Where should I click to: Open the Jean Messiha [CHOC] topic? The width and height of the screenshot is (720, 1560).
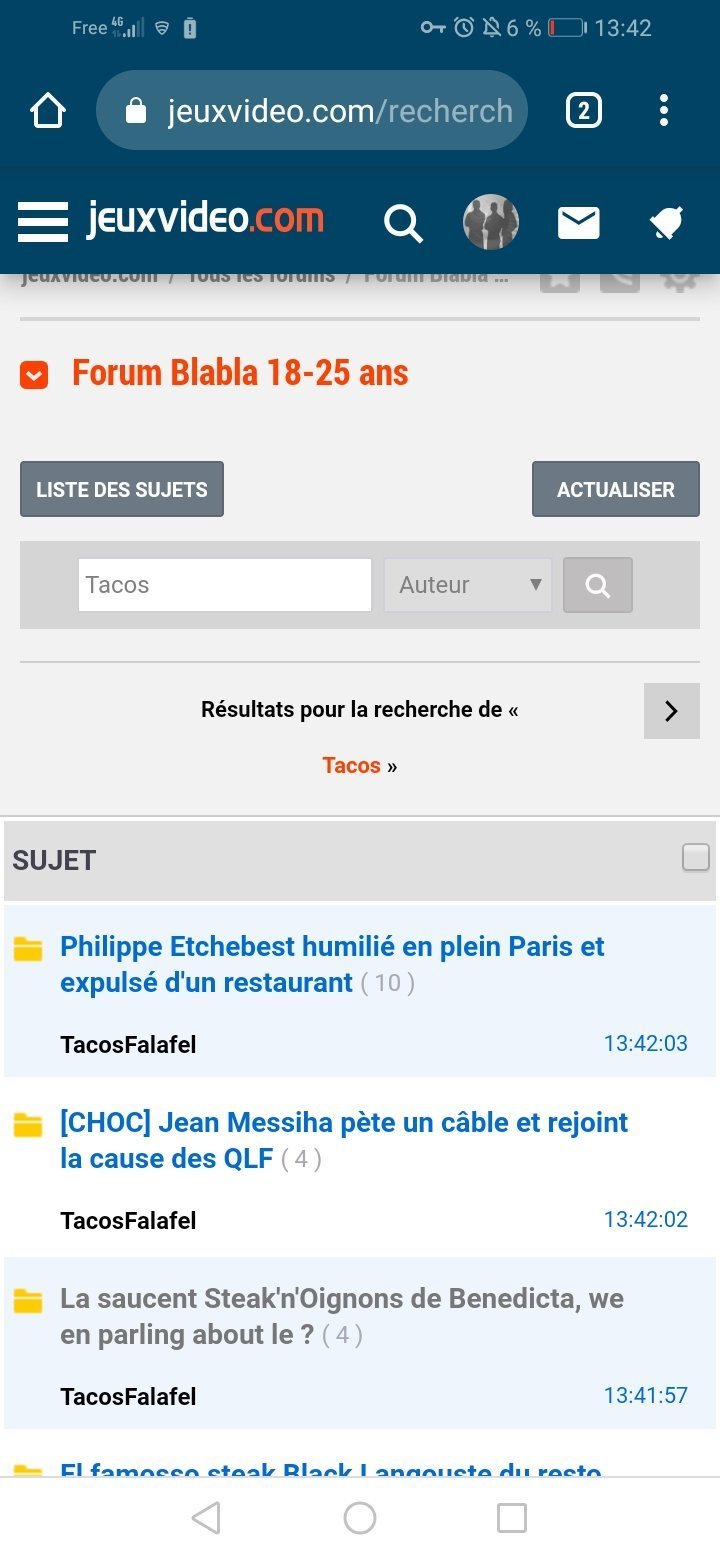(343, 1140)
